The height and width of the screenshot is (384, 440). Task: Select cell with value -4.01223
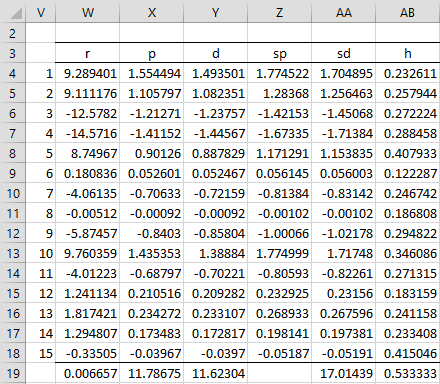tap(88, 273)
